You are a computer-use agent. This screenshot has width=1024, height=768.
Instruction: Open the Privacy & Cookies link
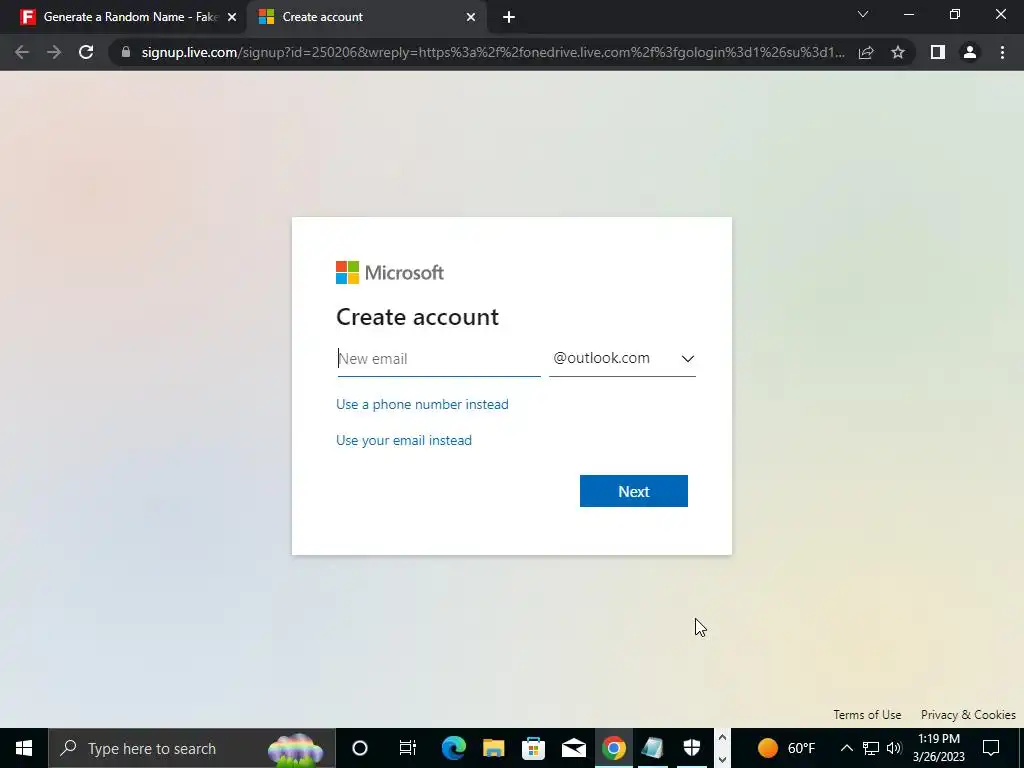pyautogui.click(x=968, y=714)
